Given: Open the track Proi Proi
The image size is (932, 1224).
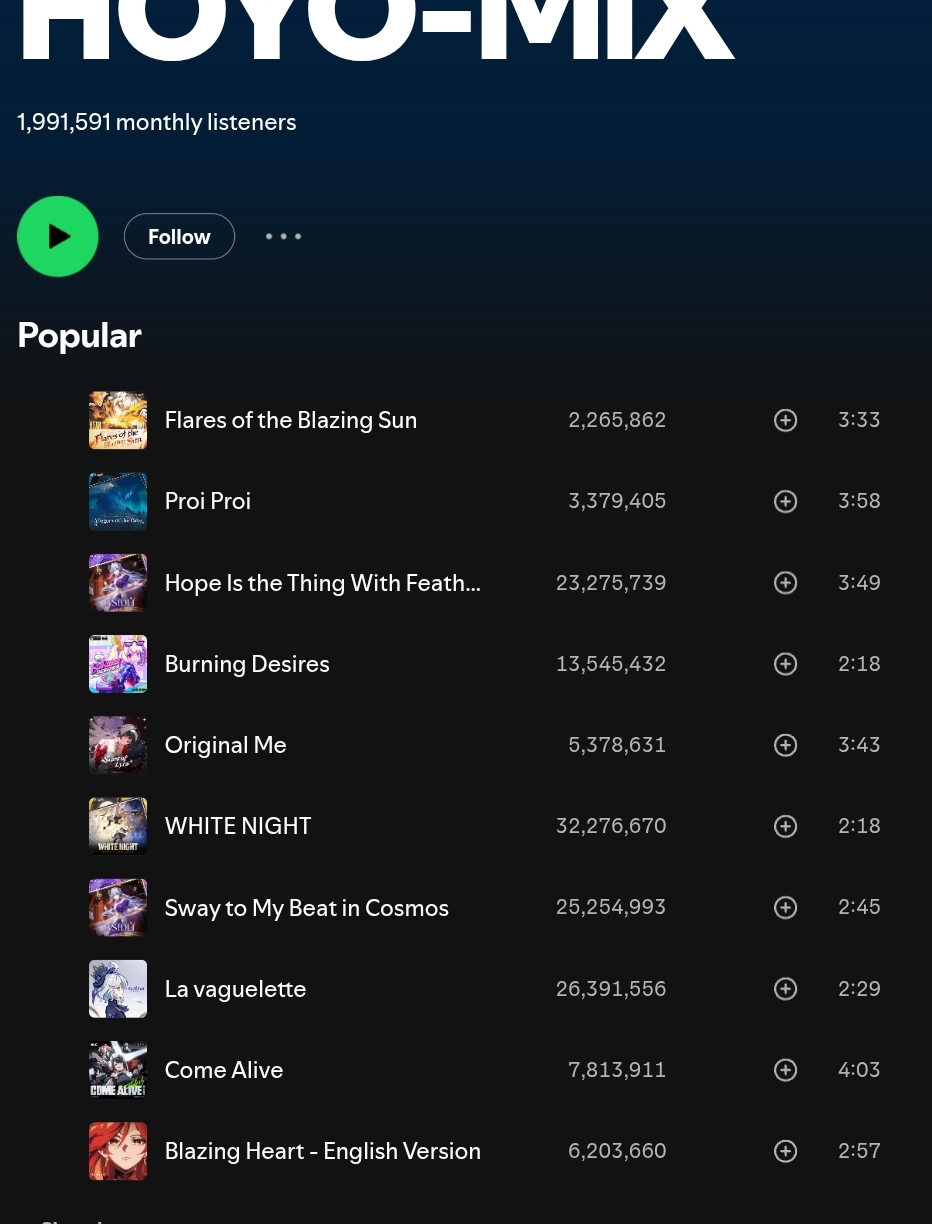Looking at the screenshot, I should 208,501.
